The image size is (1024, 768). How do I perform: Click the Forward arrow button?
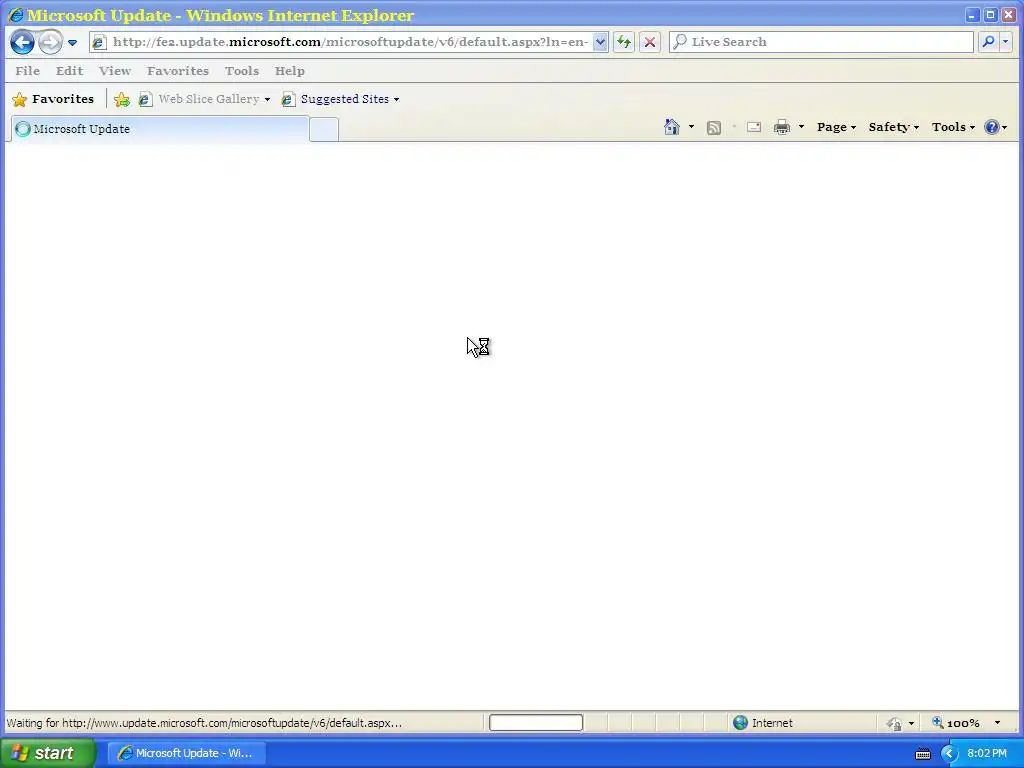click(x=50, y=42)
